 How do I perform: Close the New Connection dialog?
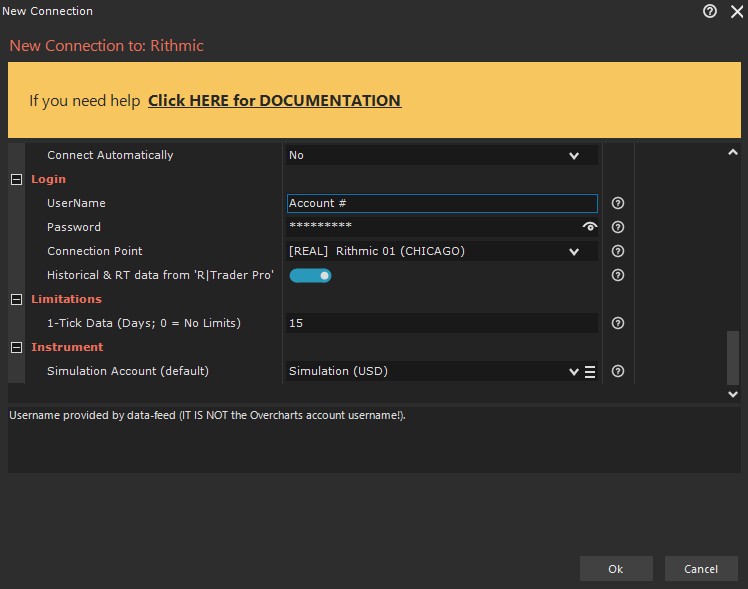[x=737, y=11]
